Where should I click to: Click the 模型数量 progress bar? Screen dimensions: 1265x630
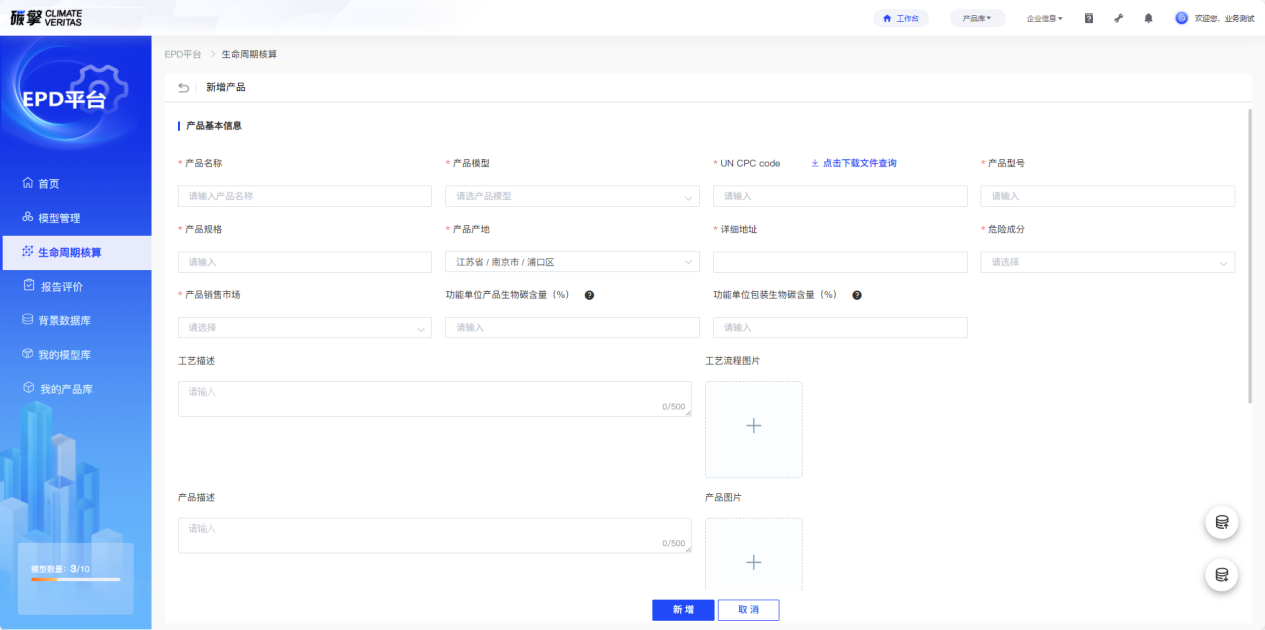[75, 579]
